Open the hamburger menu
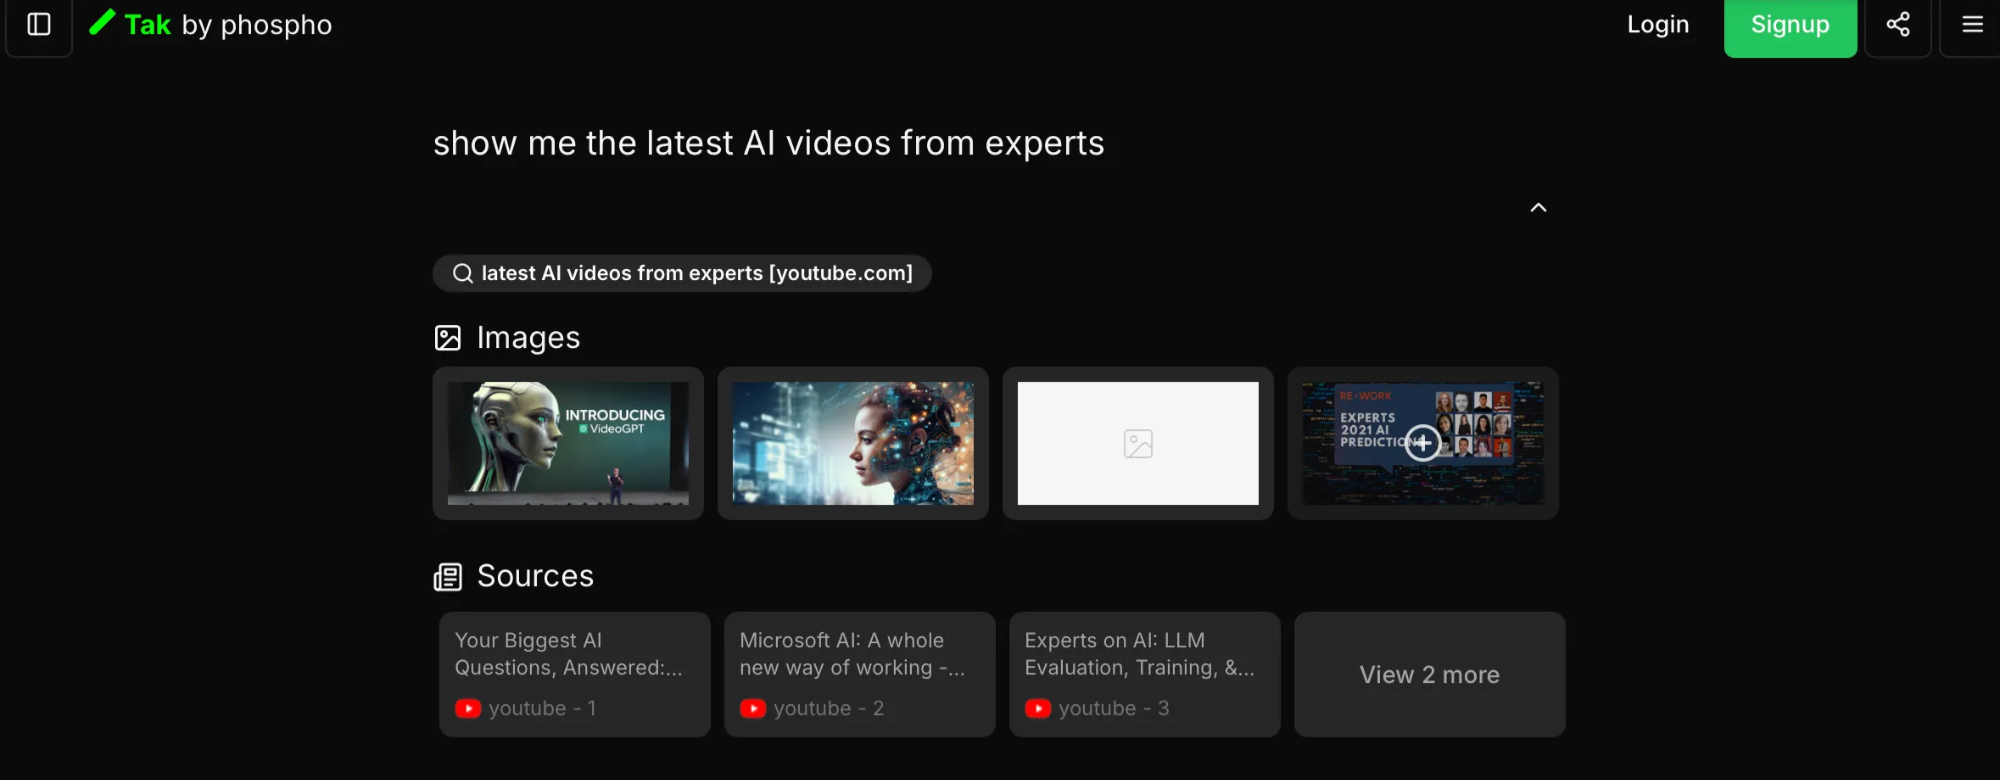 [1972, 24]
